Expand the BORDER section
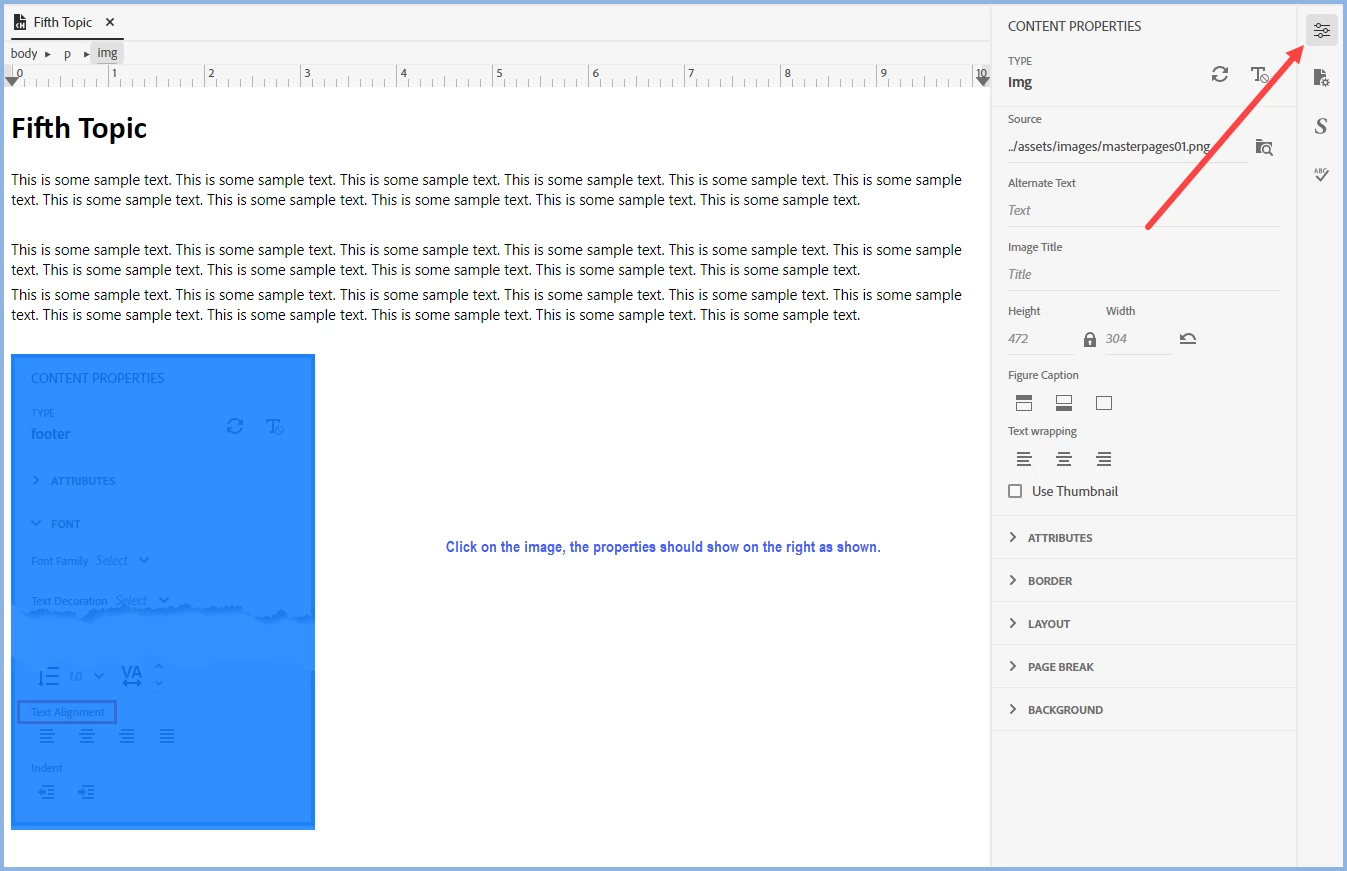 pos(1144,580)
